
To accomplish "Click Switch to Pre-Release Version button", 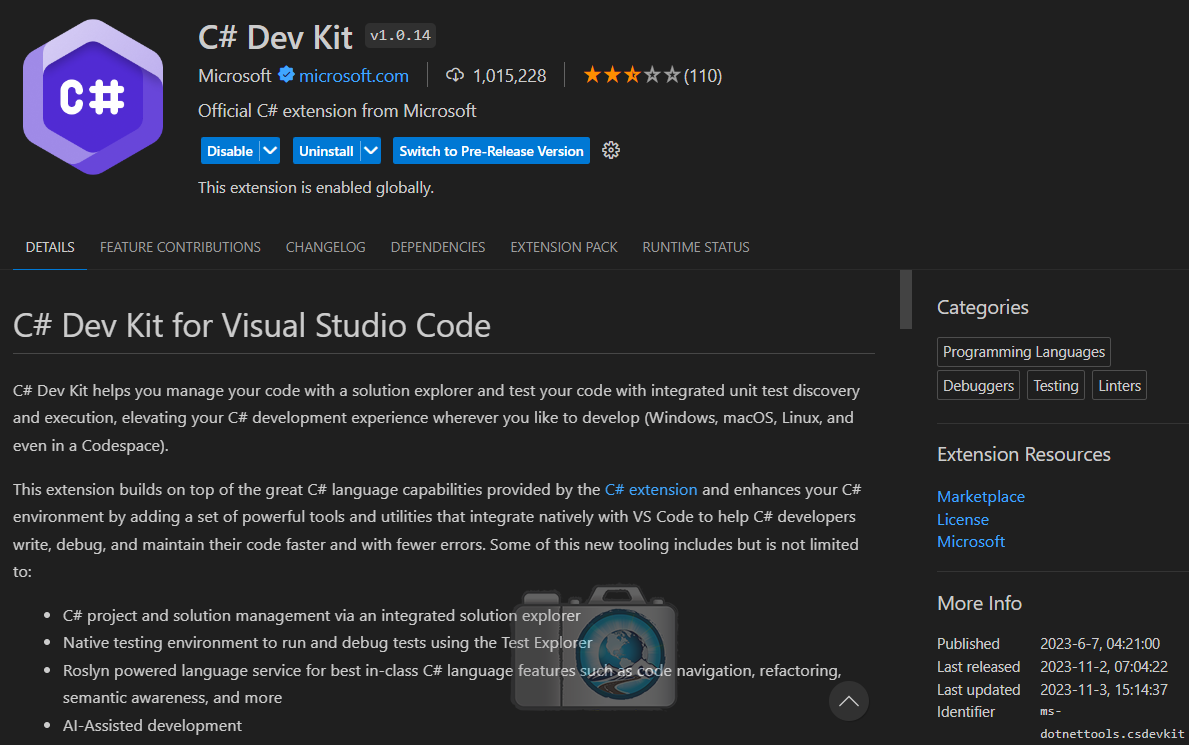I will pos(491,151).
